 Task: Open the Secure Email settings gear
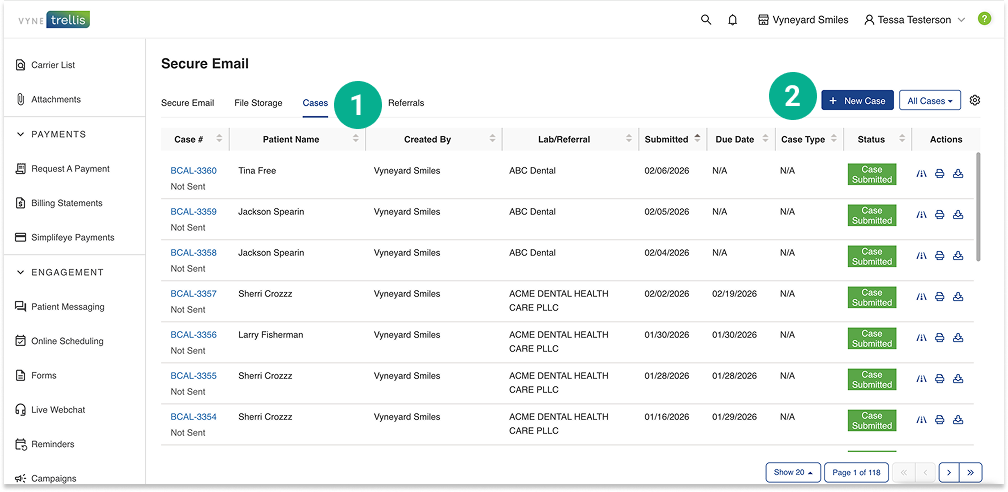(975, 100)
